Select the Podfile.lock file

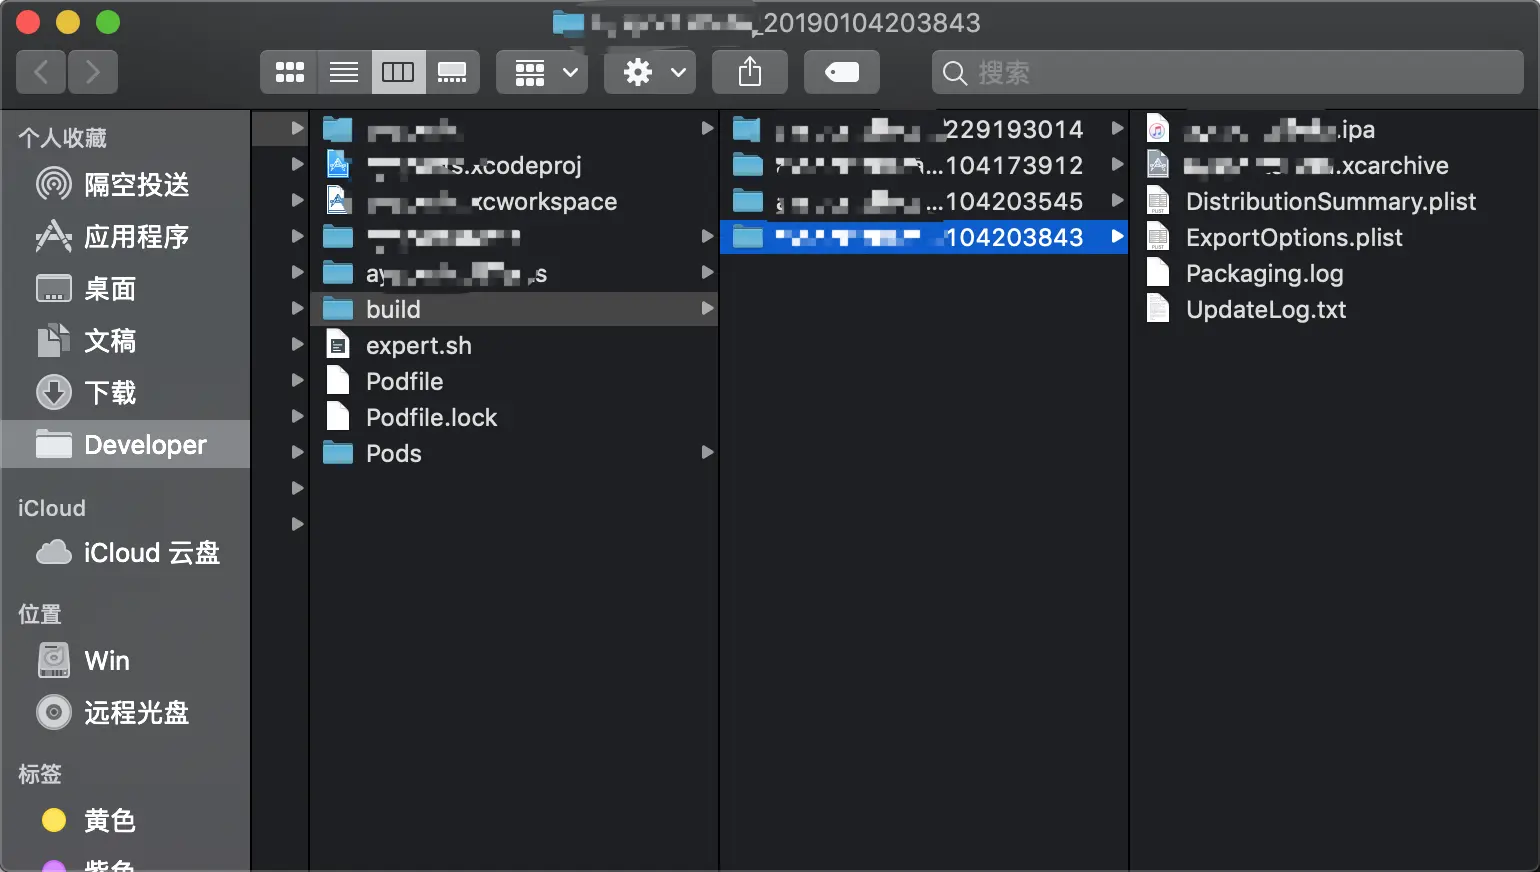coord(514,417)
